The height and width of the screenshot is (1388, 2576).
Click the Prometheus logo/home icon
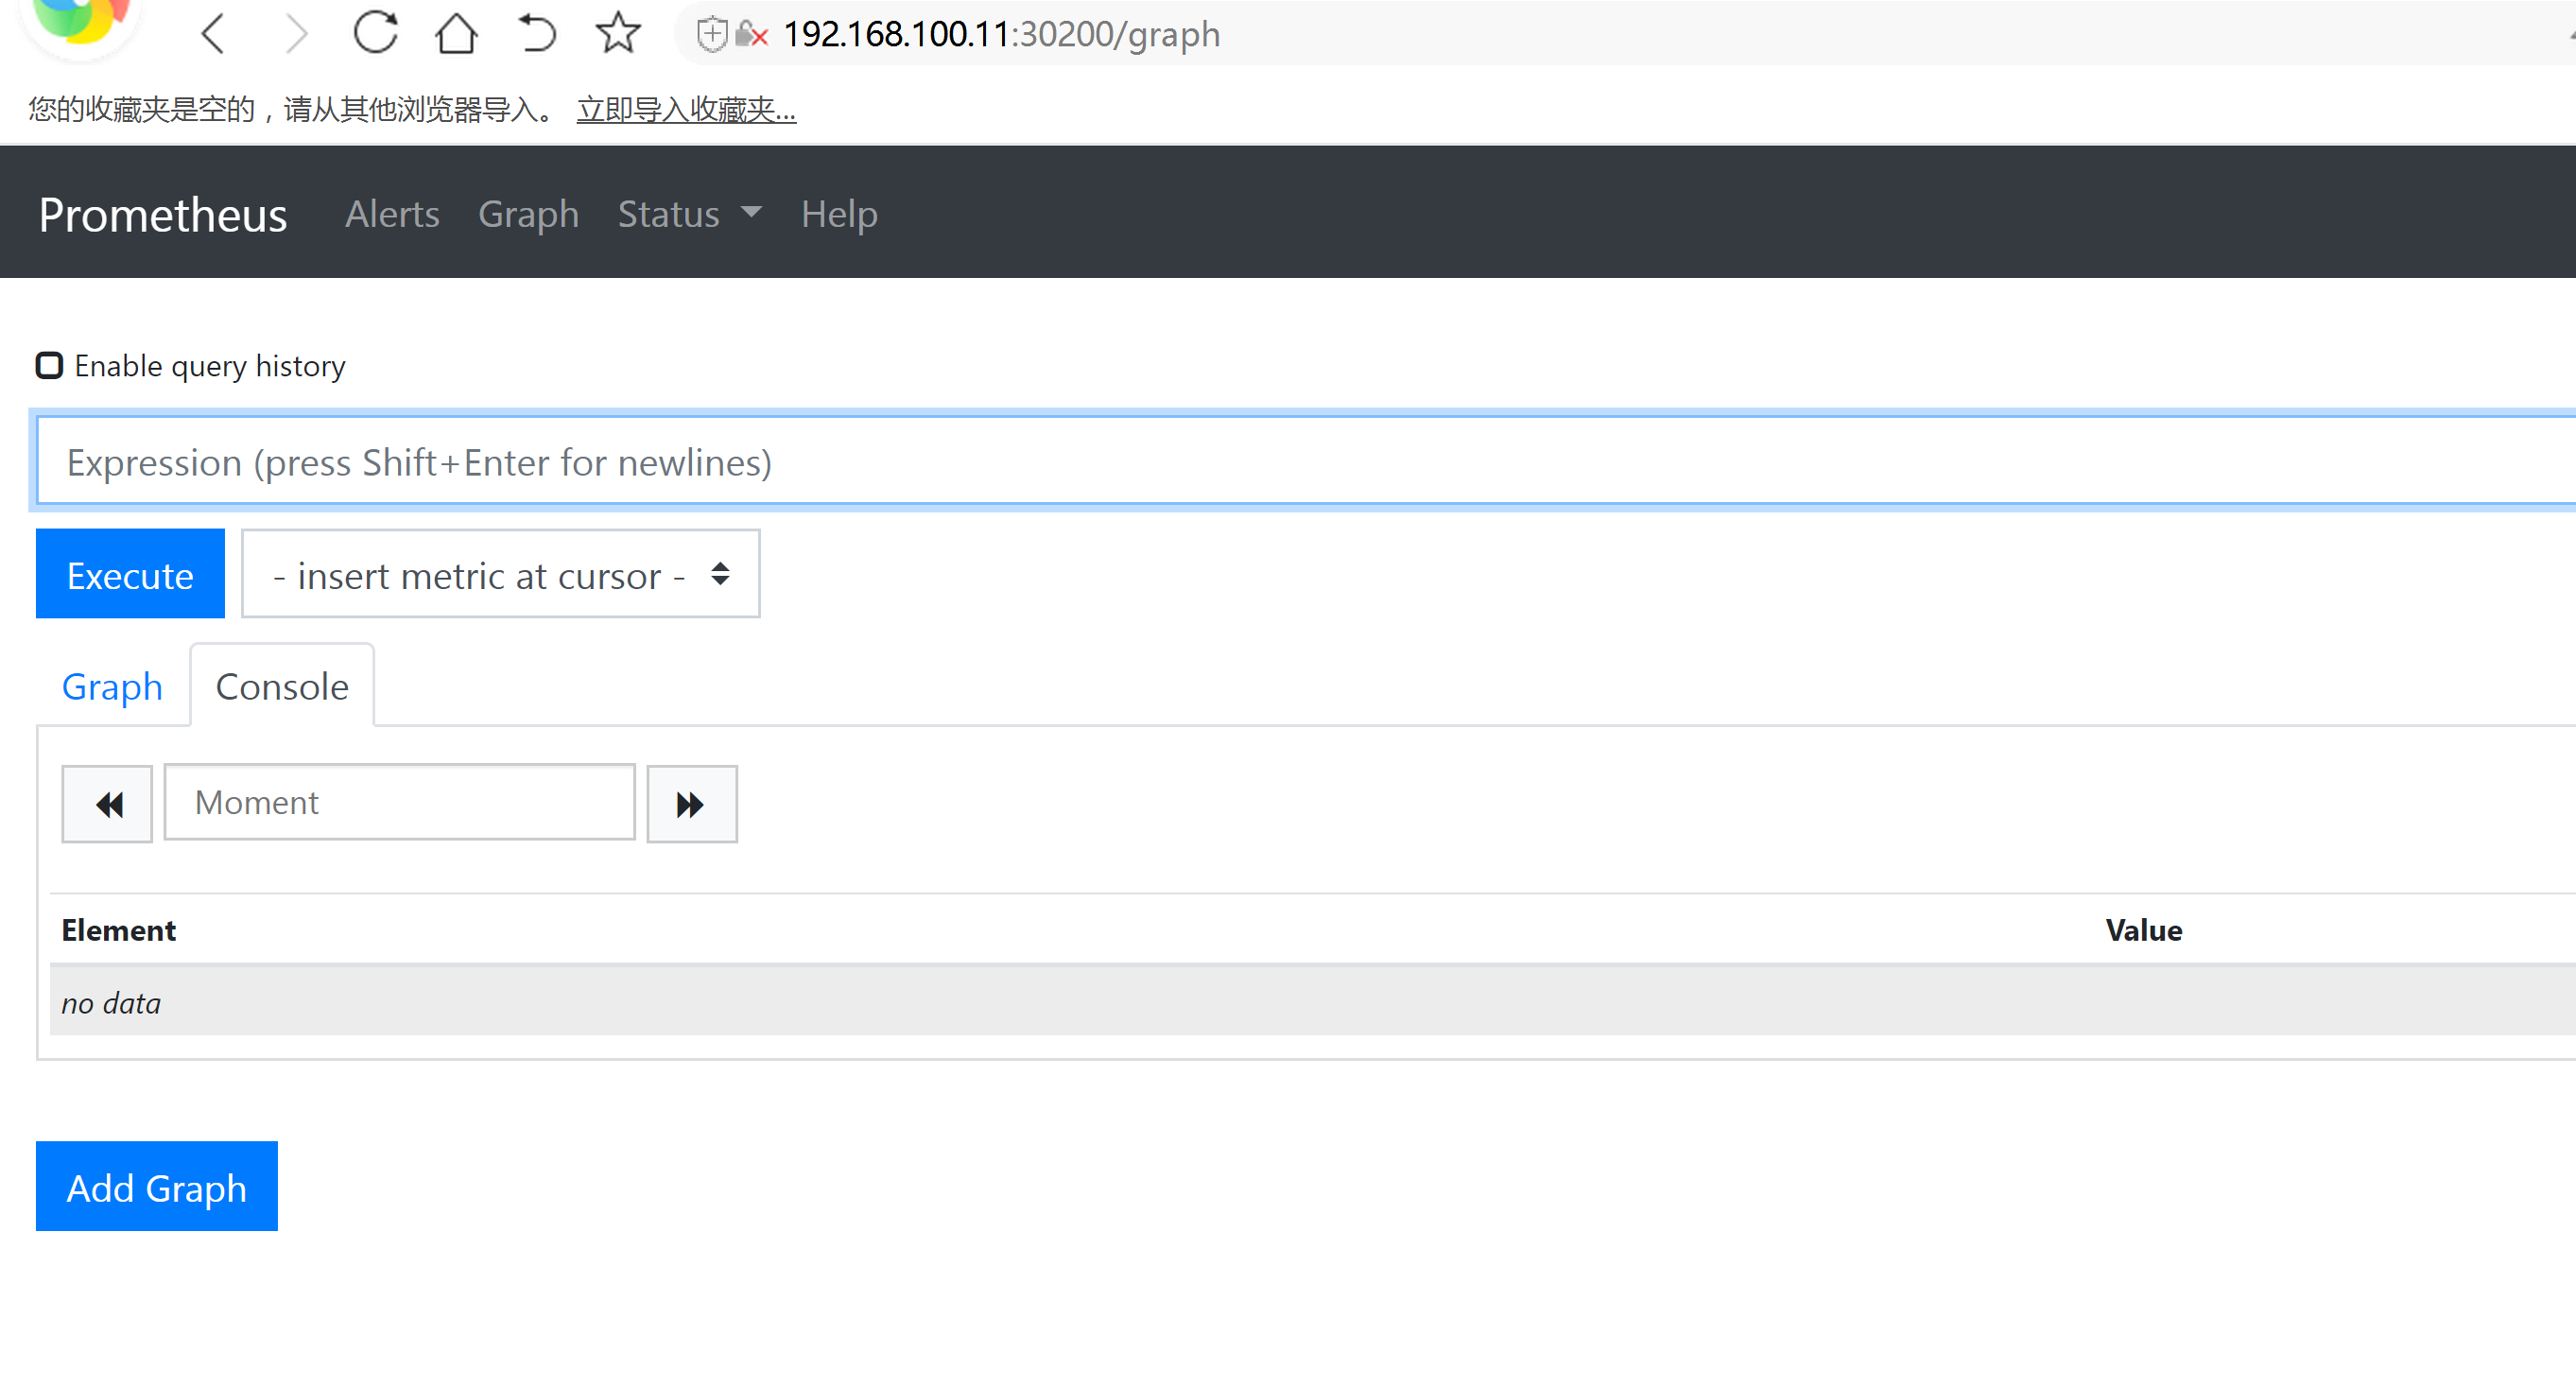[163, 212]
